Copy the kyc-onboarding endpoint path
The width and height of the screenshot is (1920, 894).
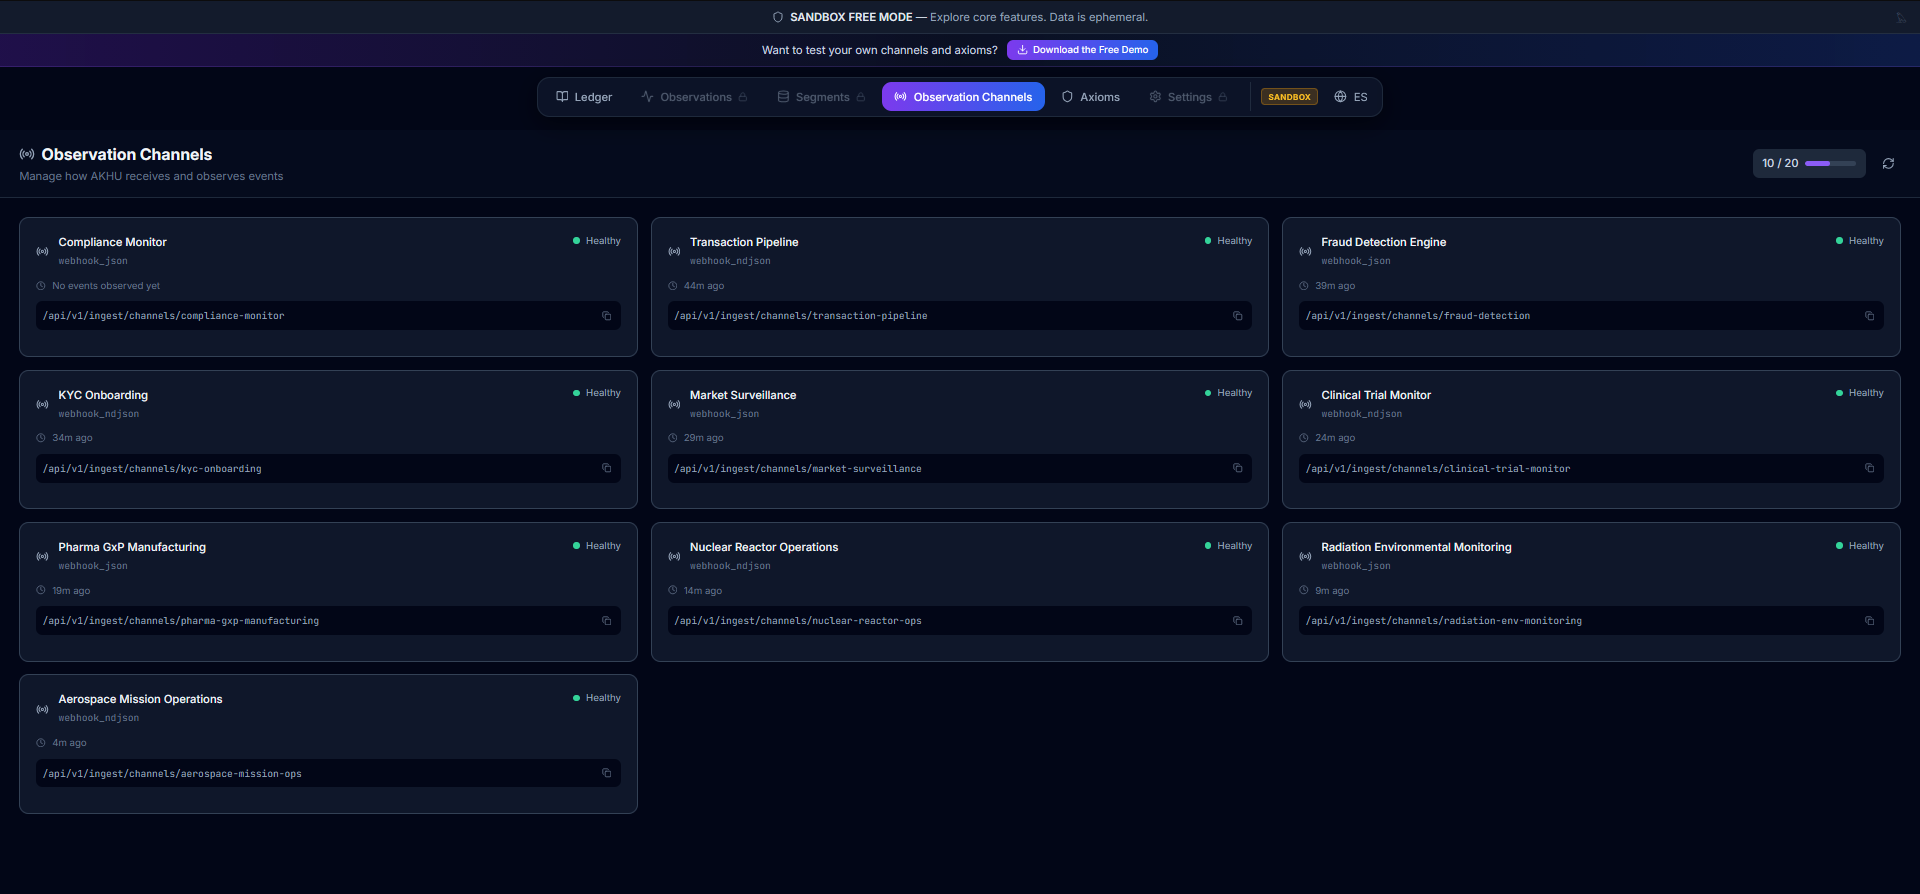pos(606,468)
